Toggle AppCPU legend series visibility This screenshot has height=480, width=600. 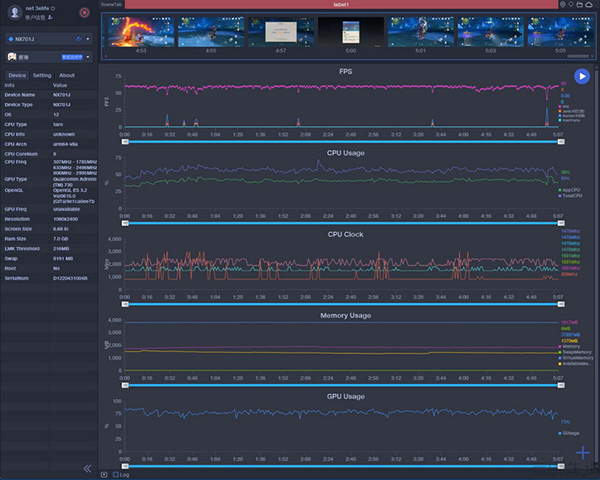(572, 189)
